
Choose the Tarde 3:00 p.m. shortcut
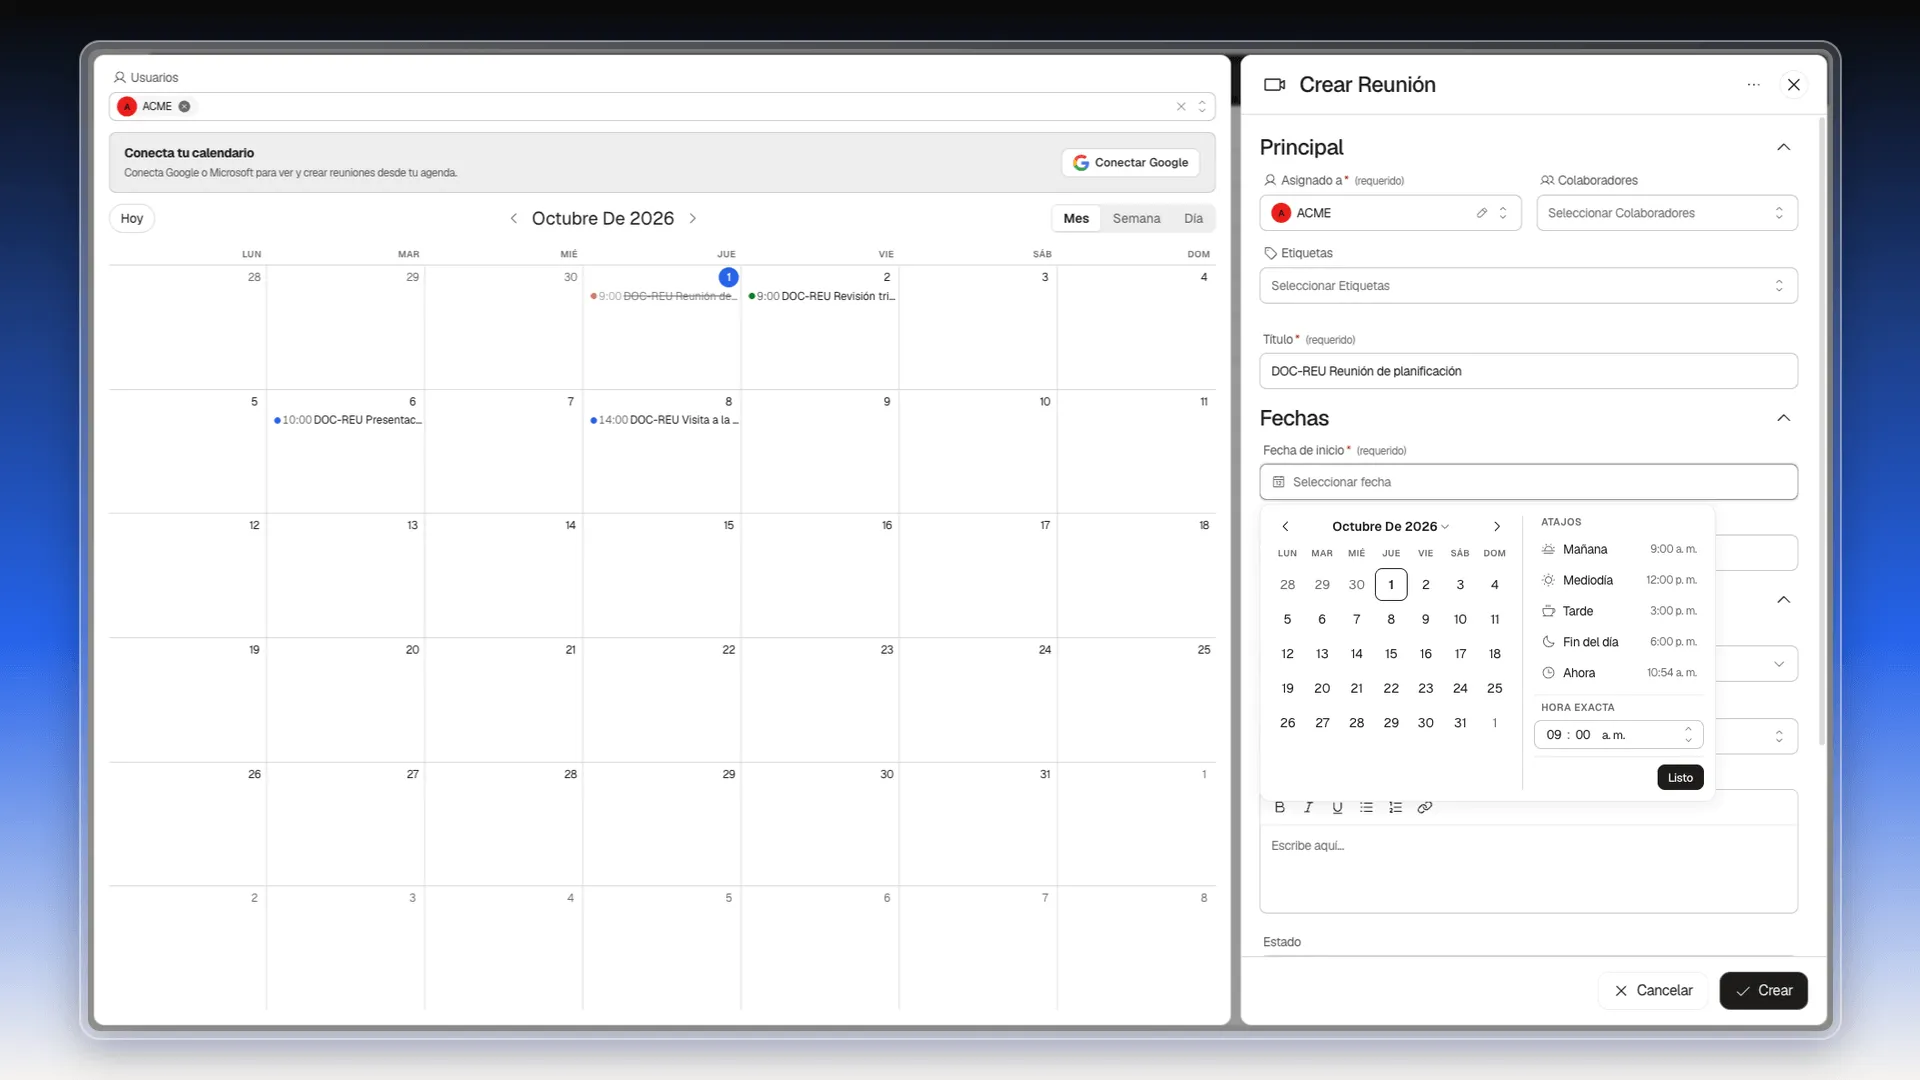click(1619, 611)
